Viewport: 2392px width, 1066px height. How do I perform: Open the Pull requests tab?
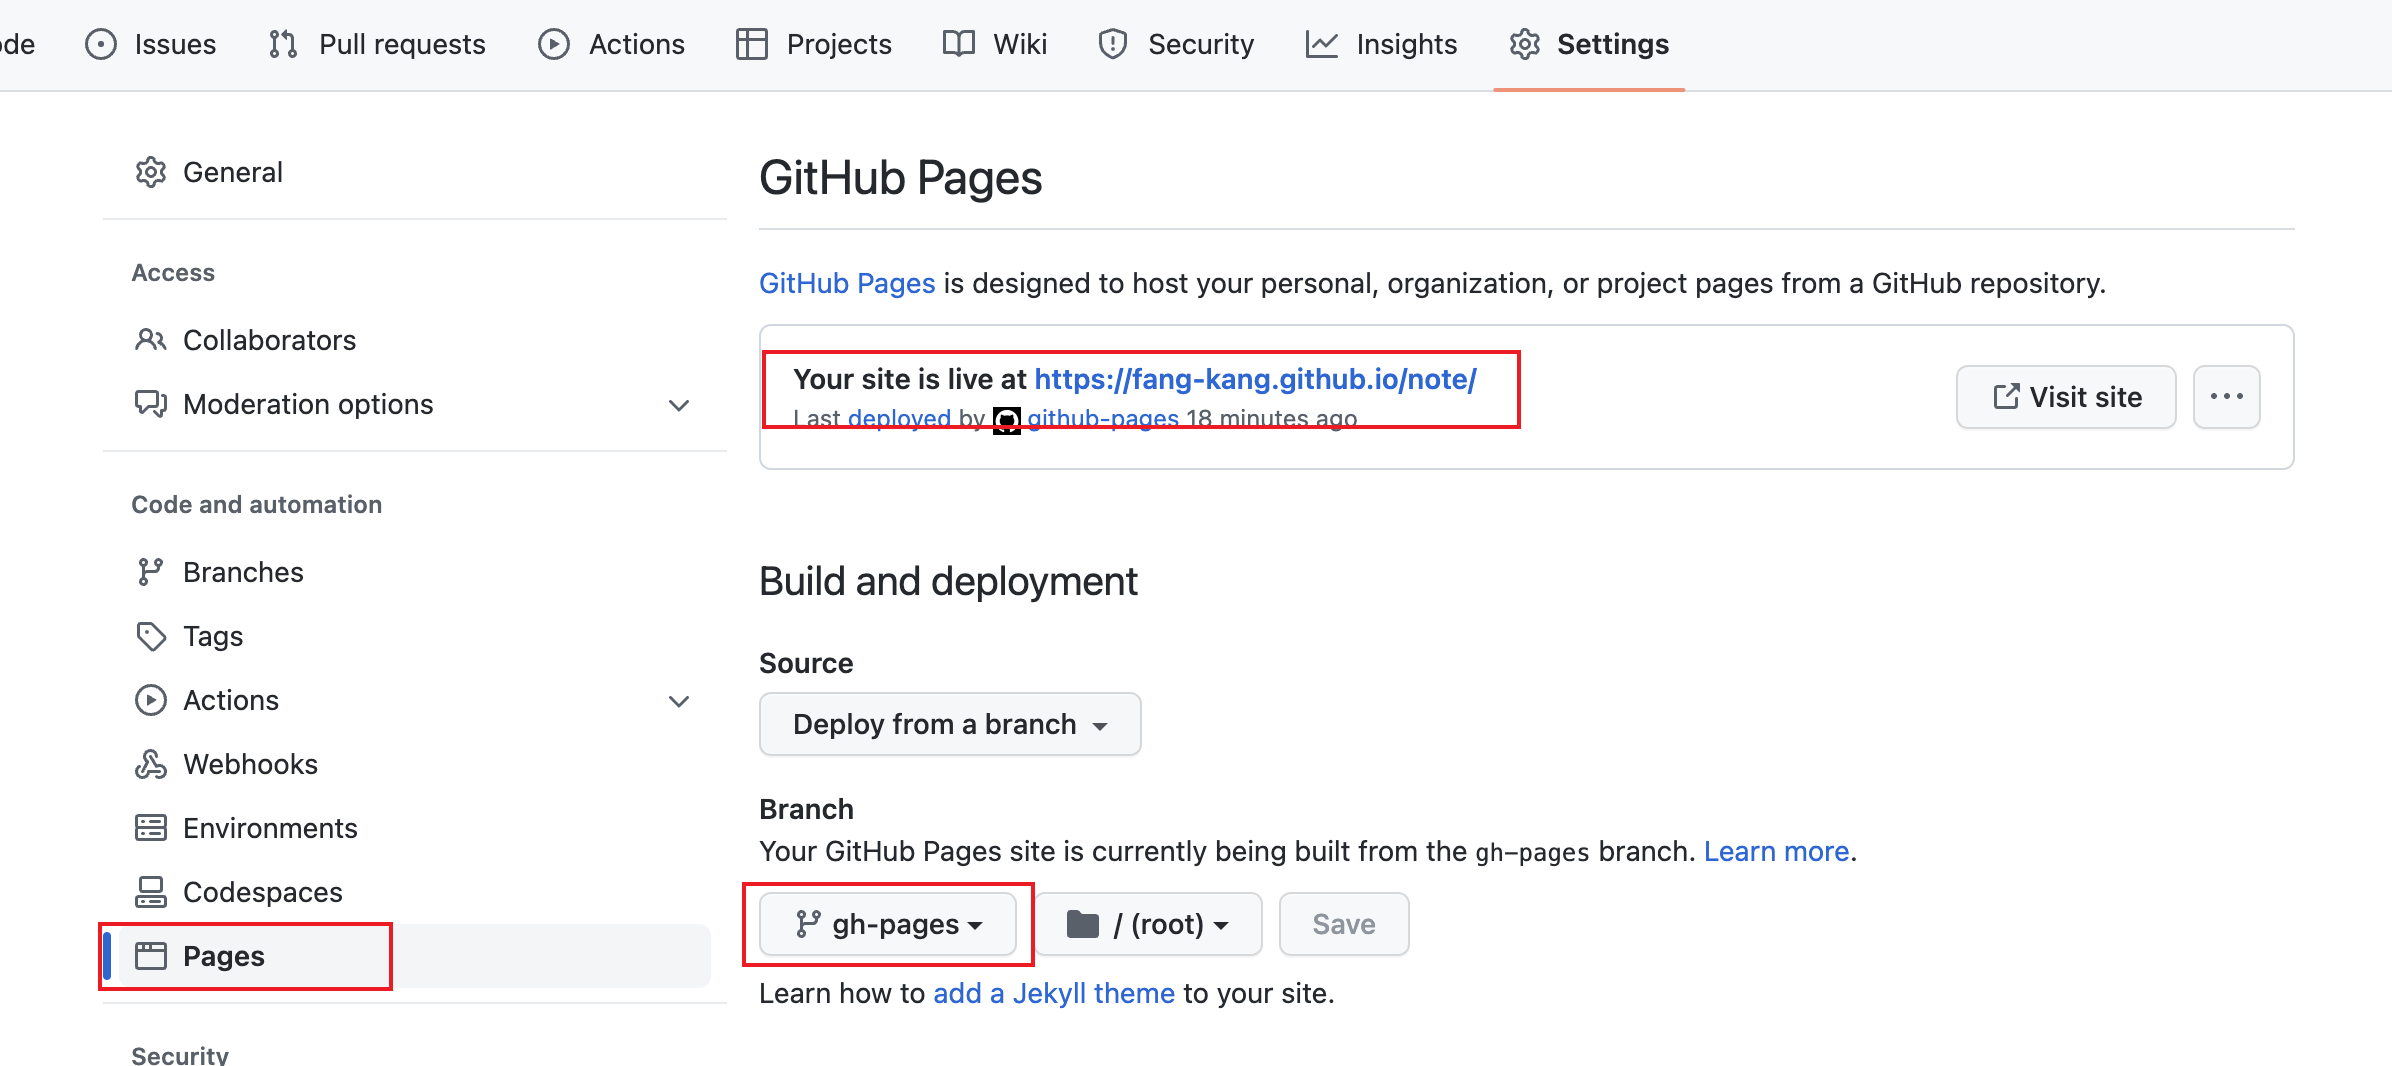coord(377,44)
